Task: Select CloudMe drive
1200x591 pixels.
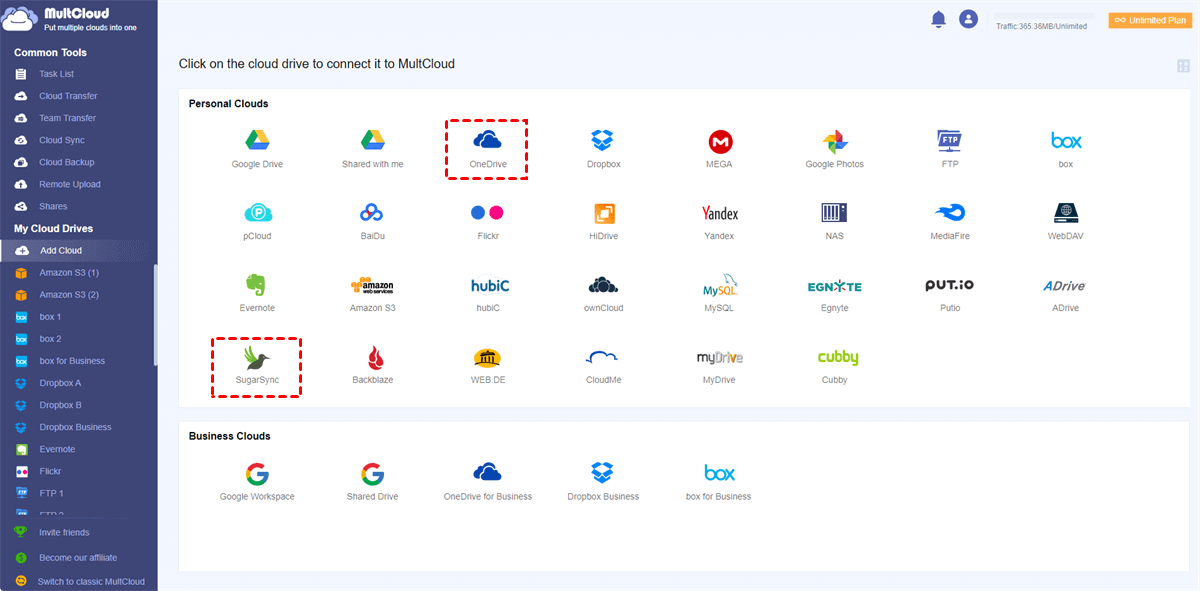Action: [x=603, y=366]
